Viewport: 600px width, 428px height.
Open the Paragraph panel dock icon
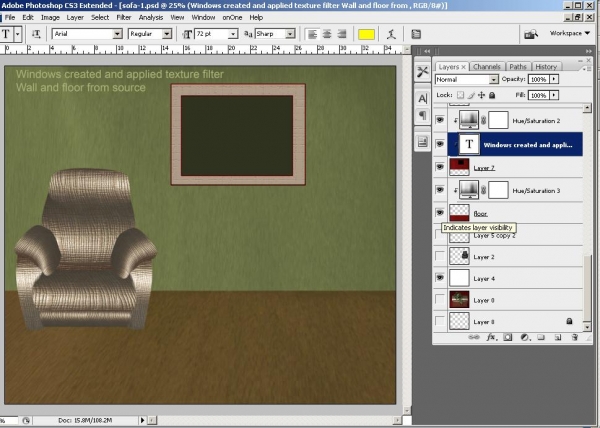point(422,115)
